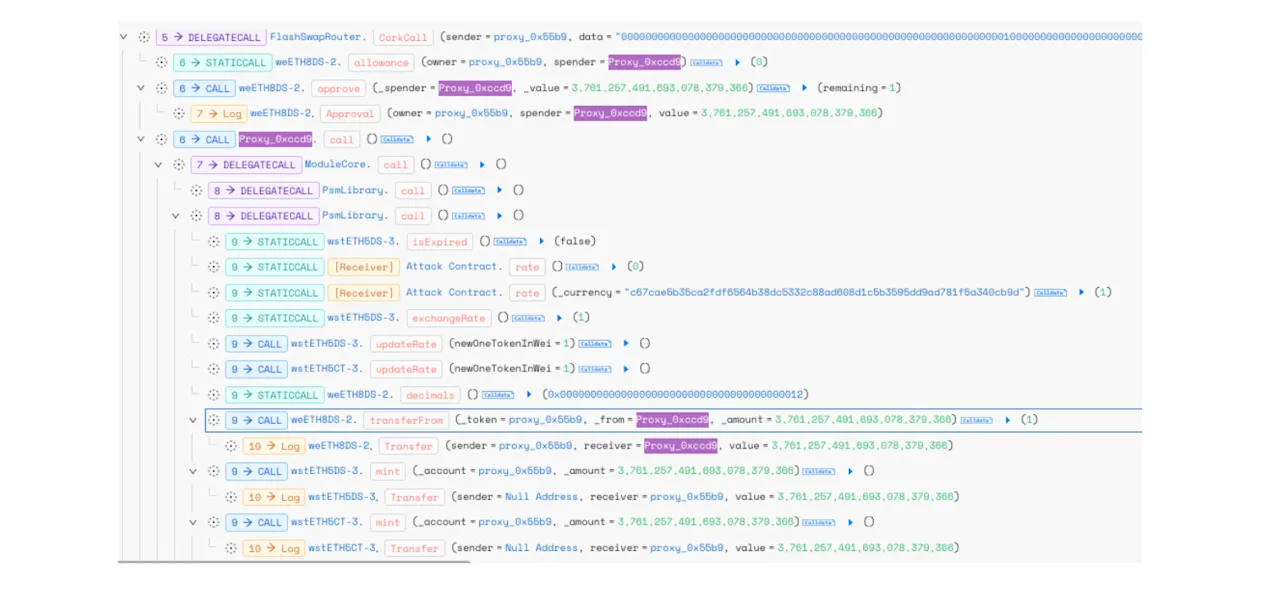This screenshot has width=1280, height=592.
Task: Click the dotted circle icon on transferFrom CALL row
Action: pos(213,420)
